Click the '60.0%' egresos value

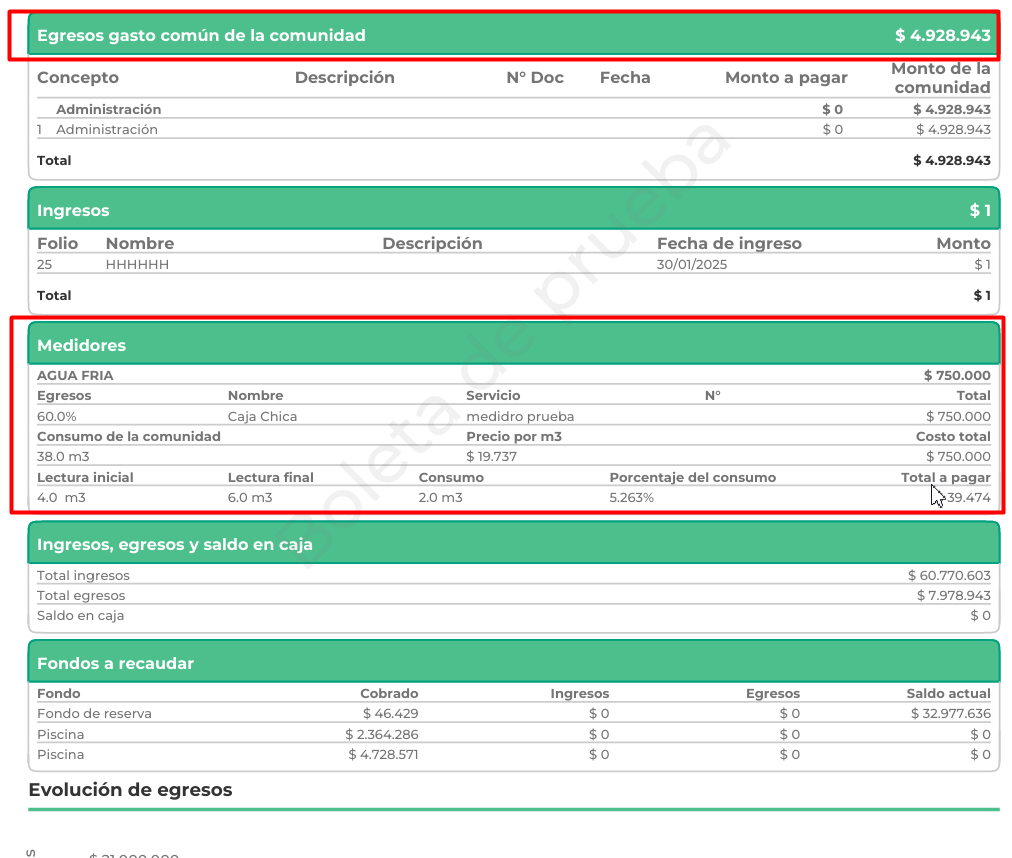click(57, 417)
